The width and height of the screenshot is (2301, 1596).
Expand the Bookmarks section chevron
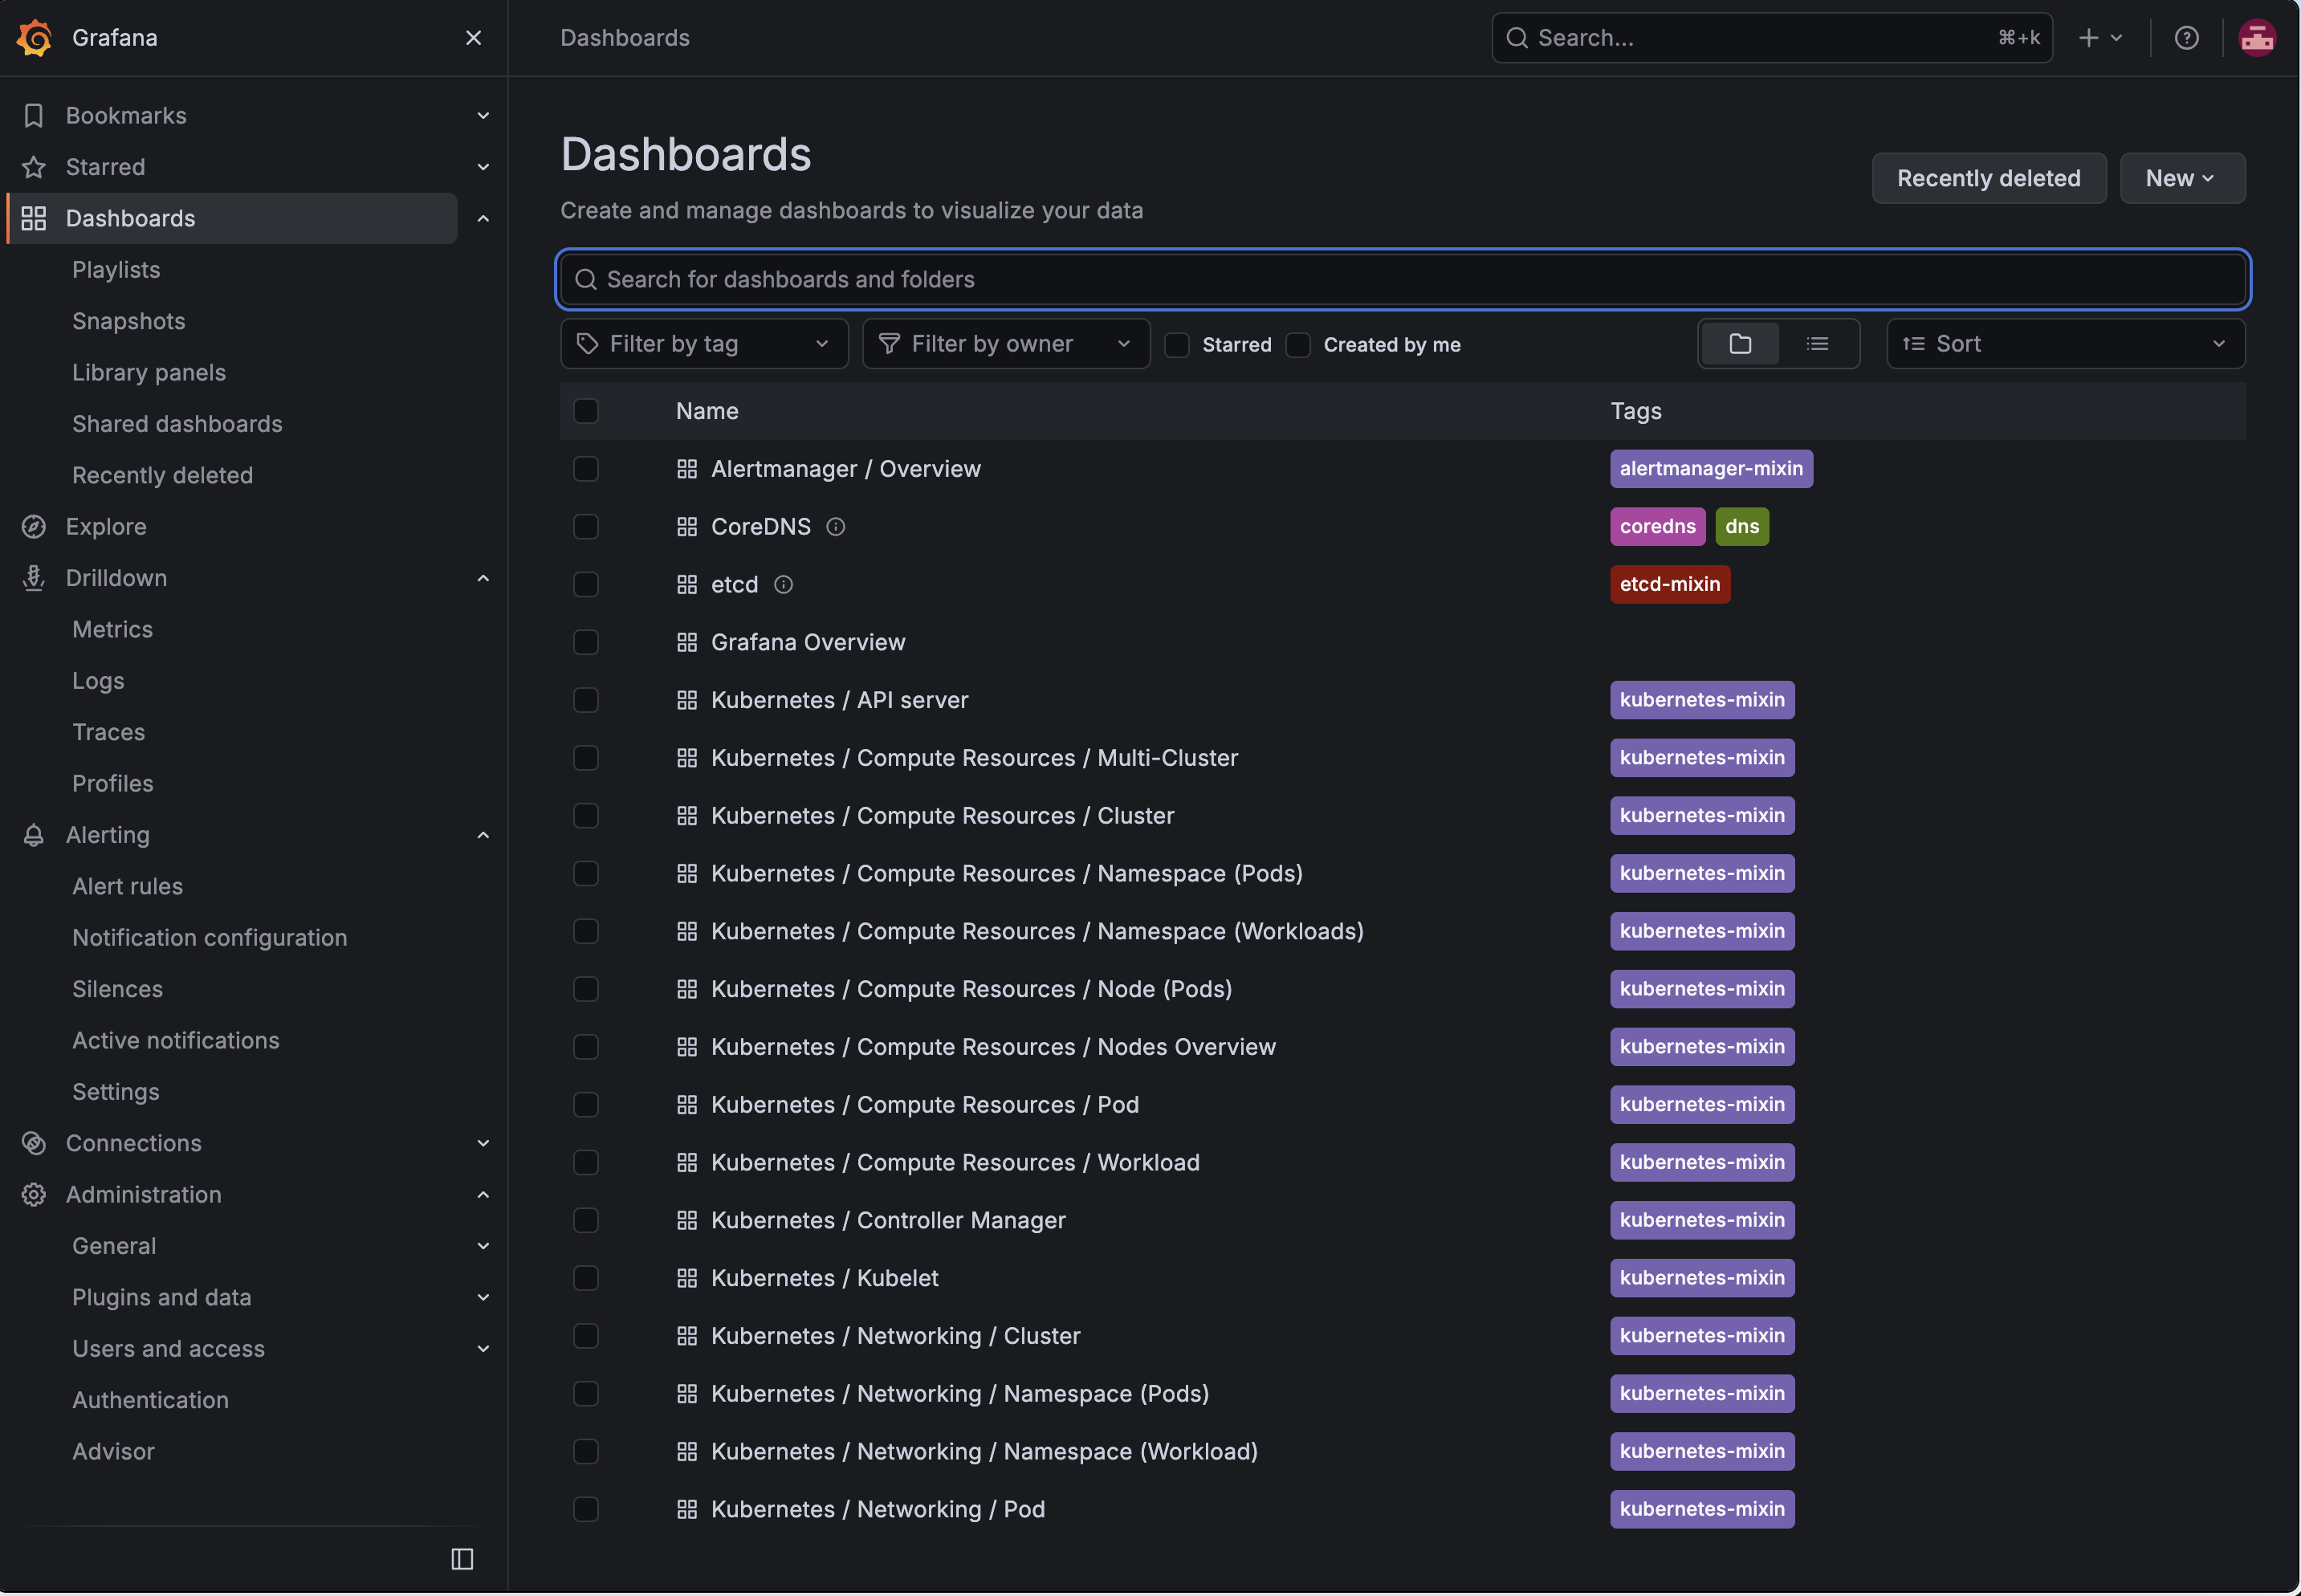[483, 116]
